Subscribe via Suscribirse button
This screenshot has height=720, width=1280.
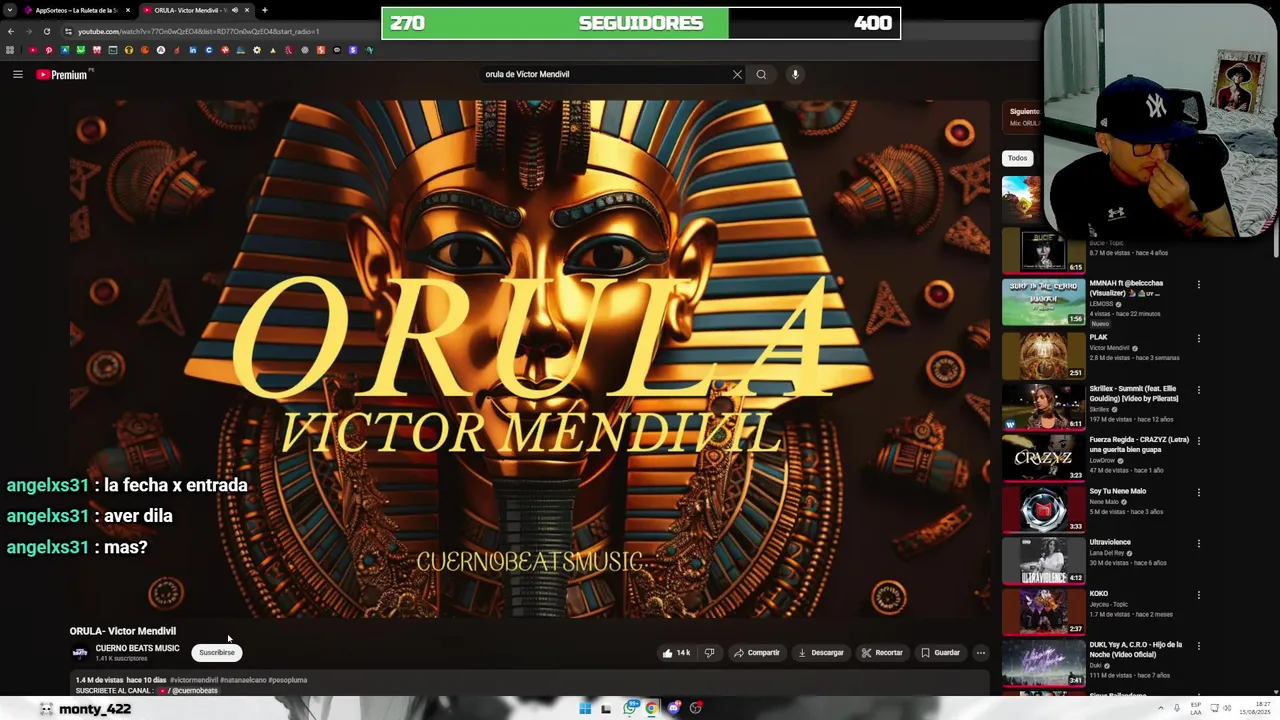click(x=217, y=653)
